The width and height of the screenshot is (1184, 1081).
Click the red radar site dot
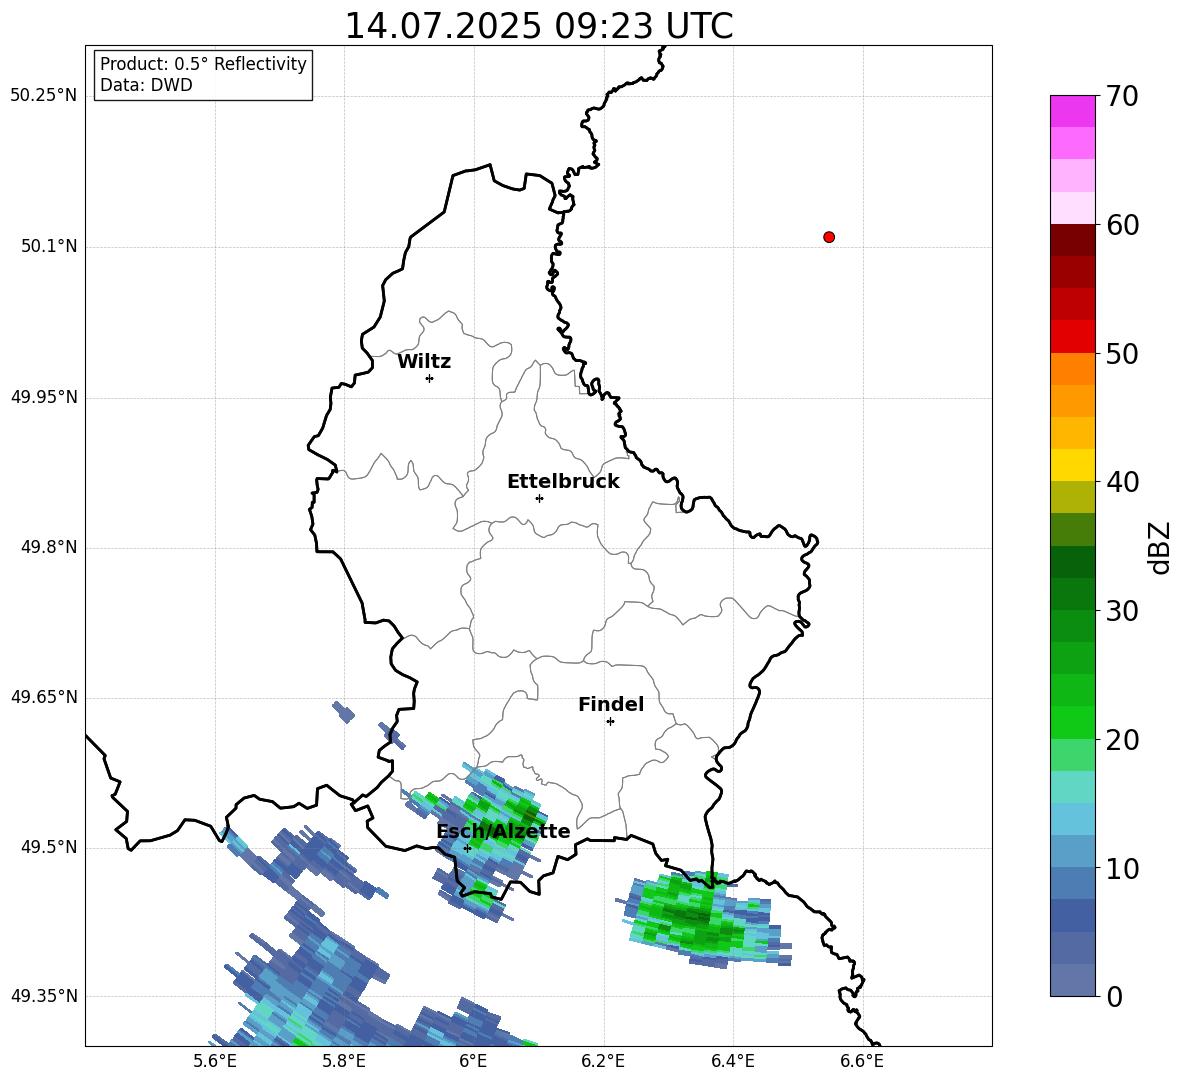click(x=828, y=237)
